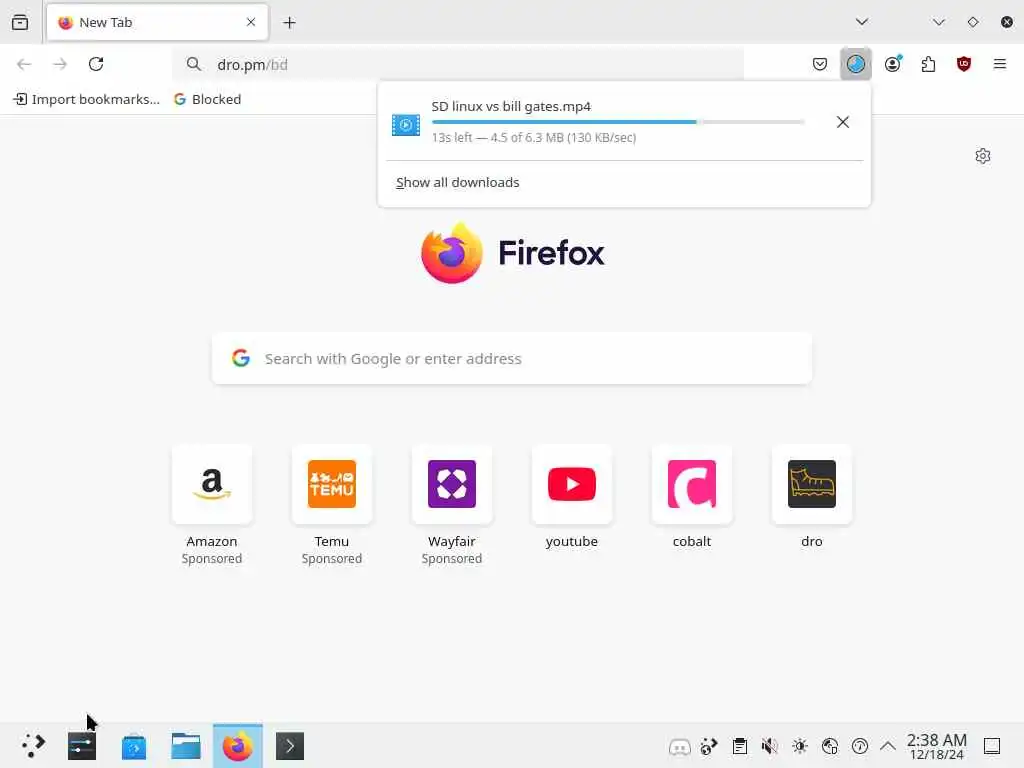The image size is (1024, 768).
Task: Click the download progress bar
Action: tap(618, 122)
